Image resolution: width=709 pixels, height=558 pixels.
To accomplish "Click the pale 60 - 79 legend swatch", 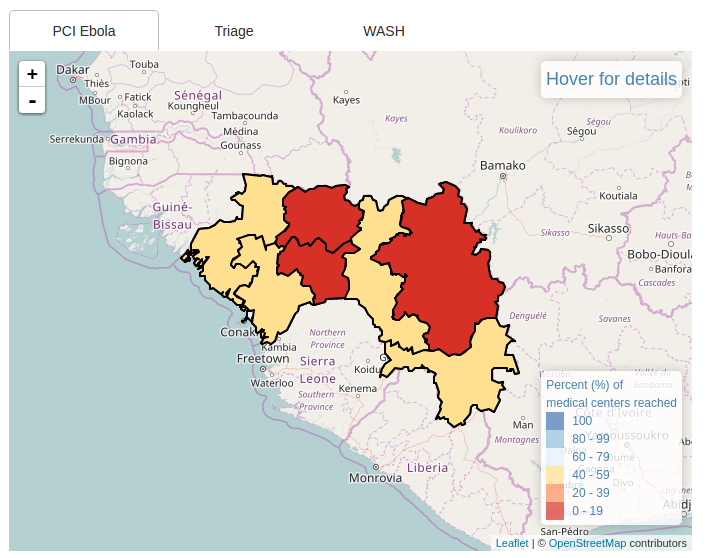I will tap(555, 457).
